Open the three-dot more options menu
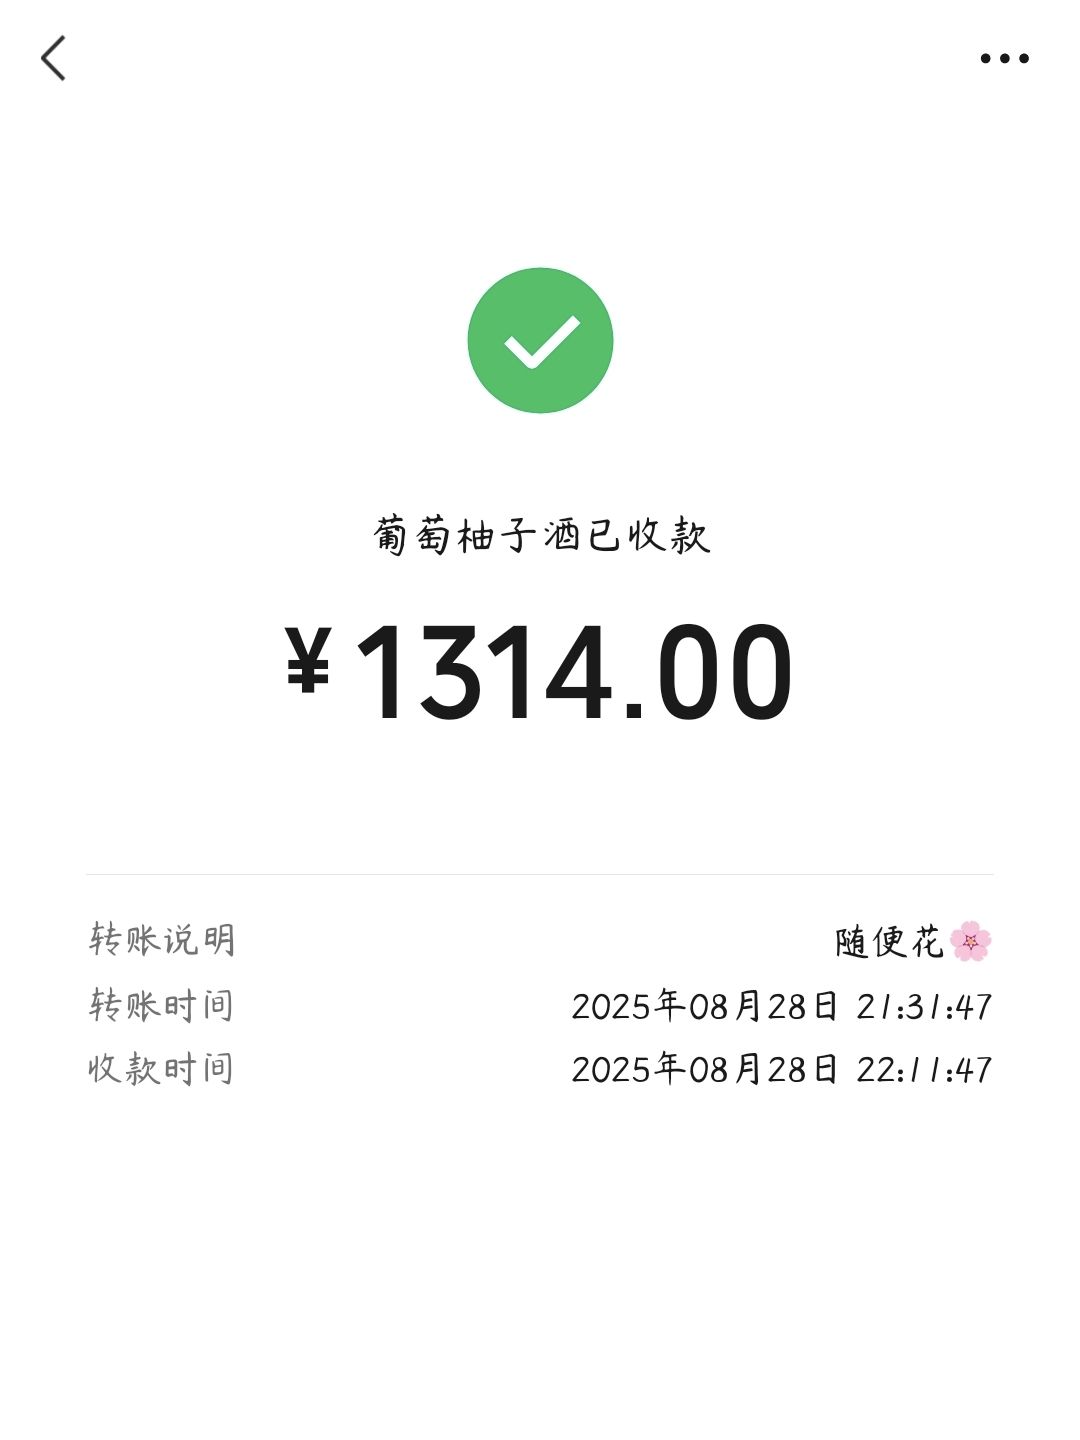Screen dimensions: 1080x1440 click(x=1004, y=58)
